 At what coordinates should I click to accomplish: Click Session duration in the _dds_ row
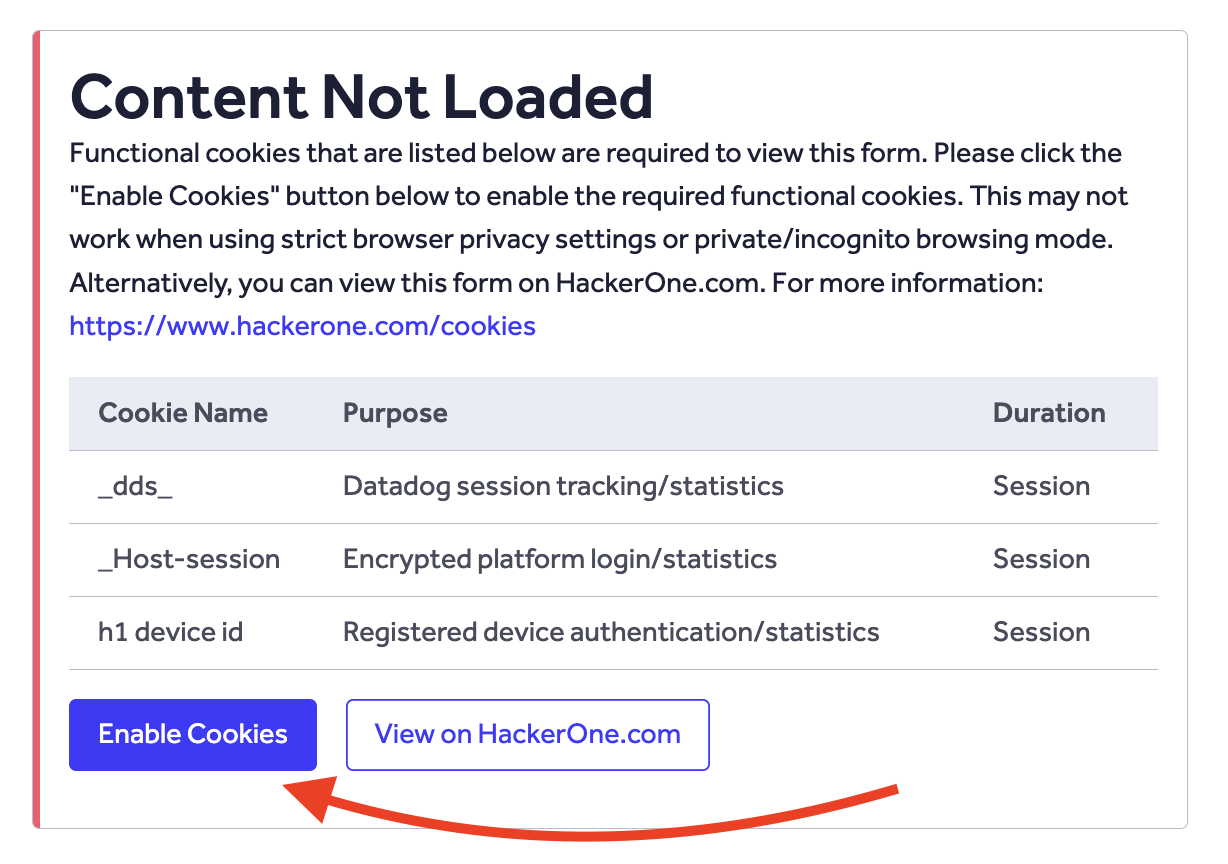[1041, 487]
